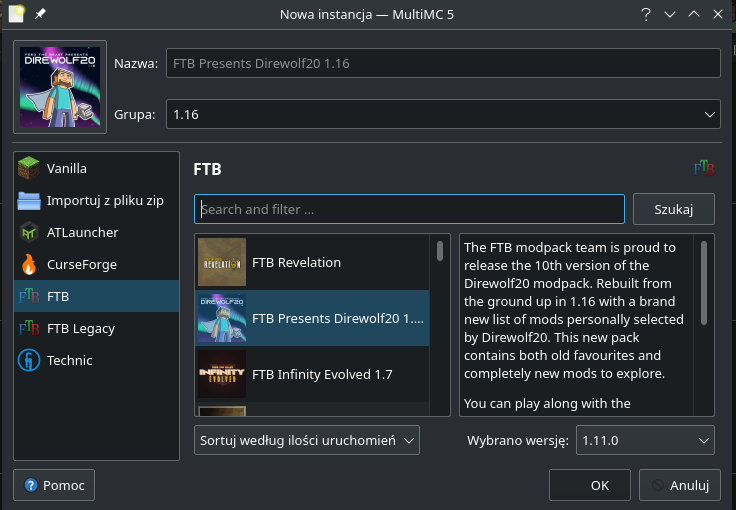The height and width of the screenshot is (510, 736).
Task: Click the FTB logo in sidebar
Action: (x=29, y=296)
